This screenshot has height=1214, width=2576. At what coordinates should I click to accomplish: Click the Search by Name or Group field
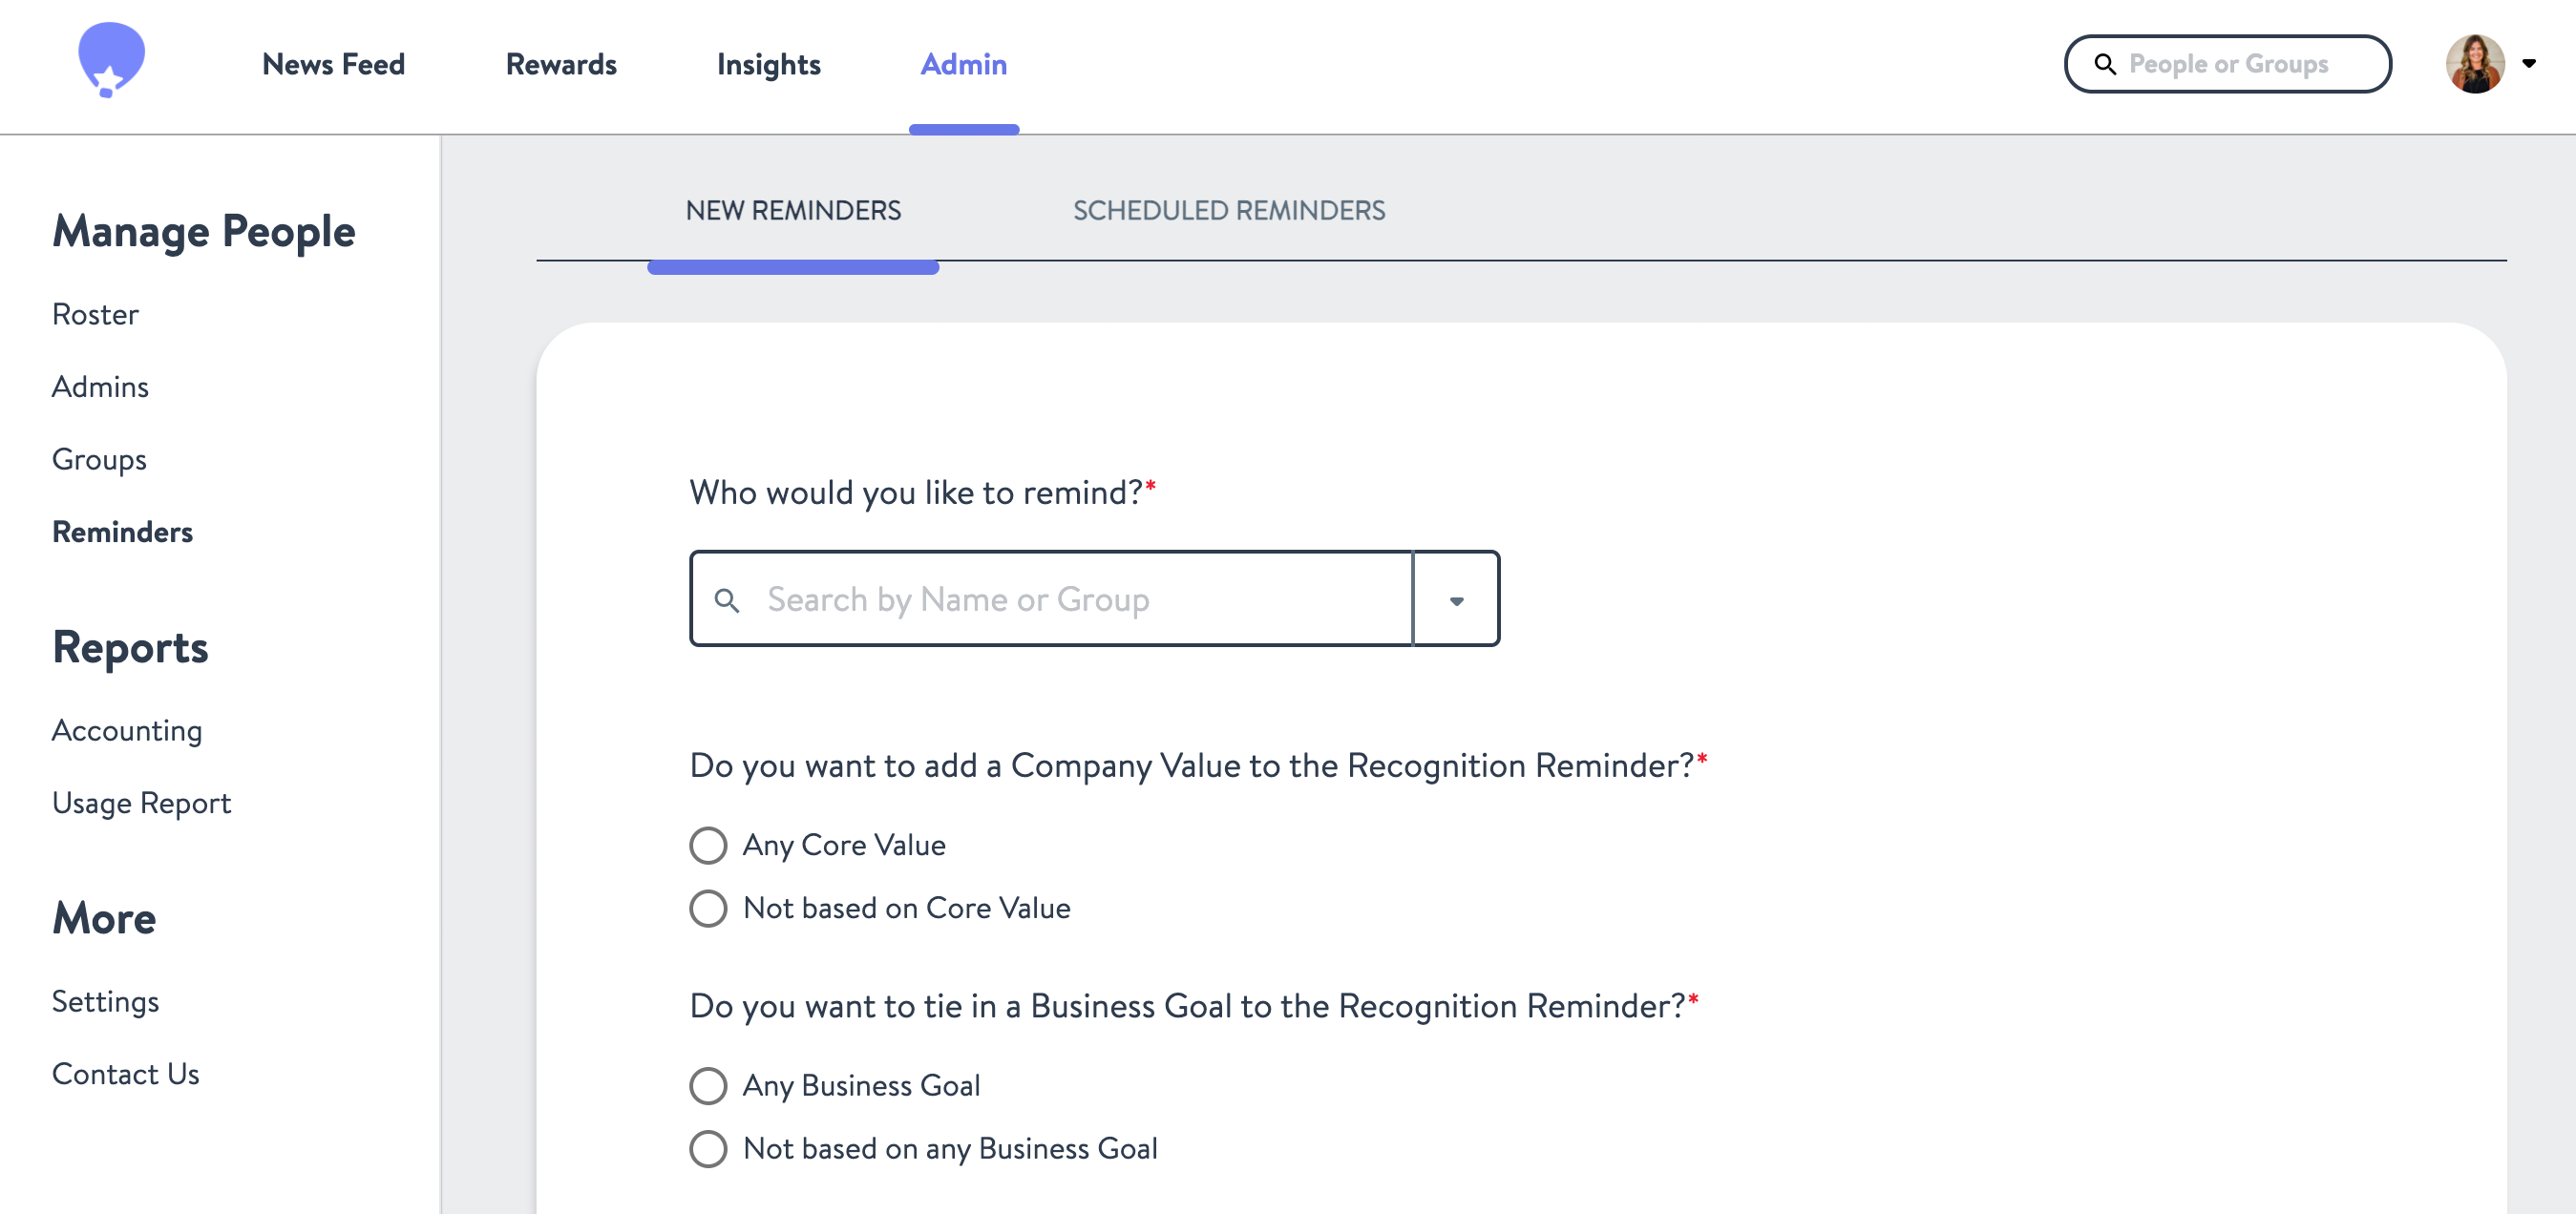[x=1051, y=599]
